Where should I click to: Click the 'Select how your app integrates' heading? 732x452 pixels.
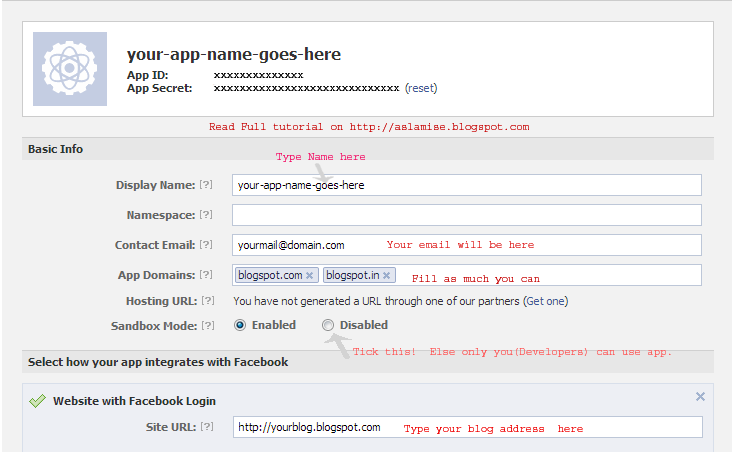[158, 362]
